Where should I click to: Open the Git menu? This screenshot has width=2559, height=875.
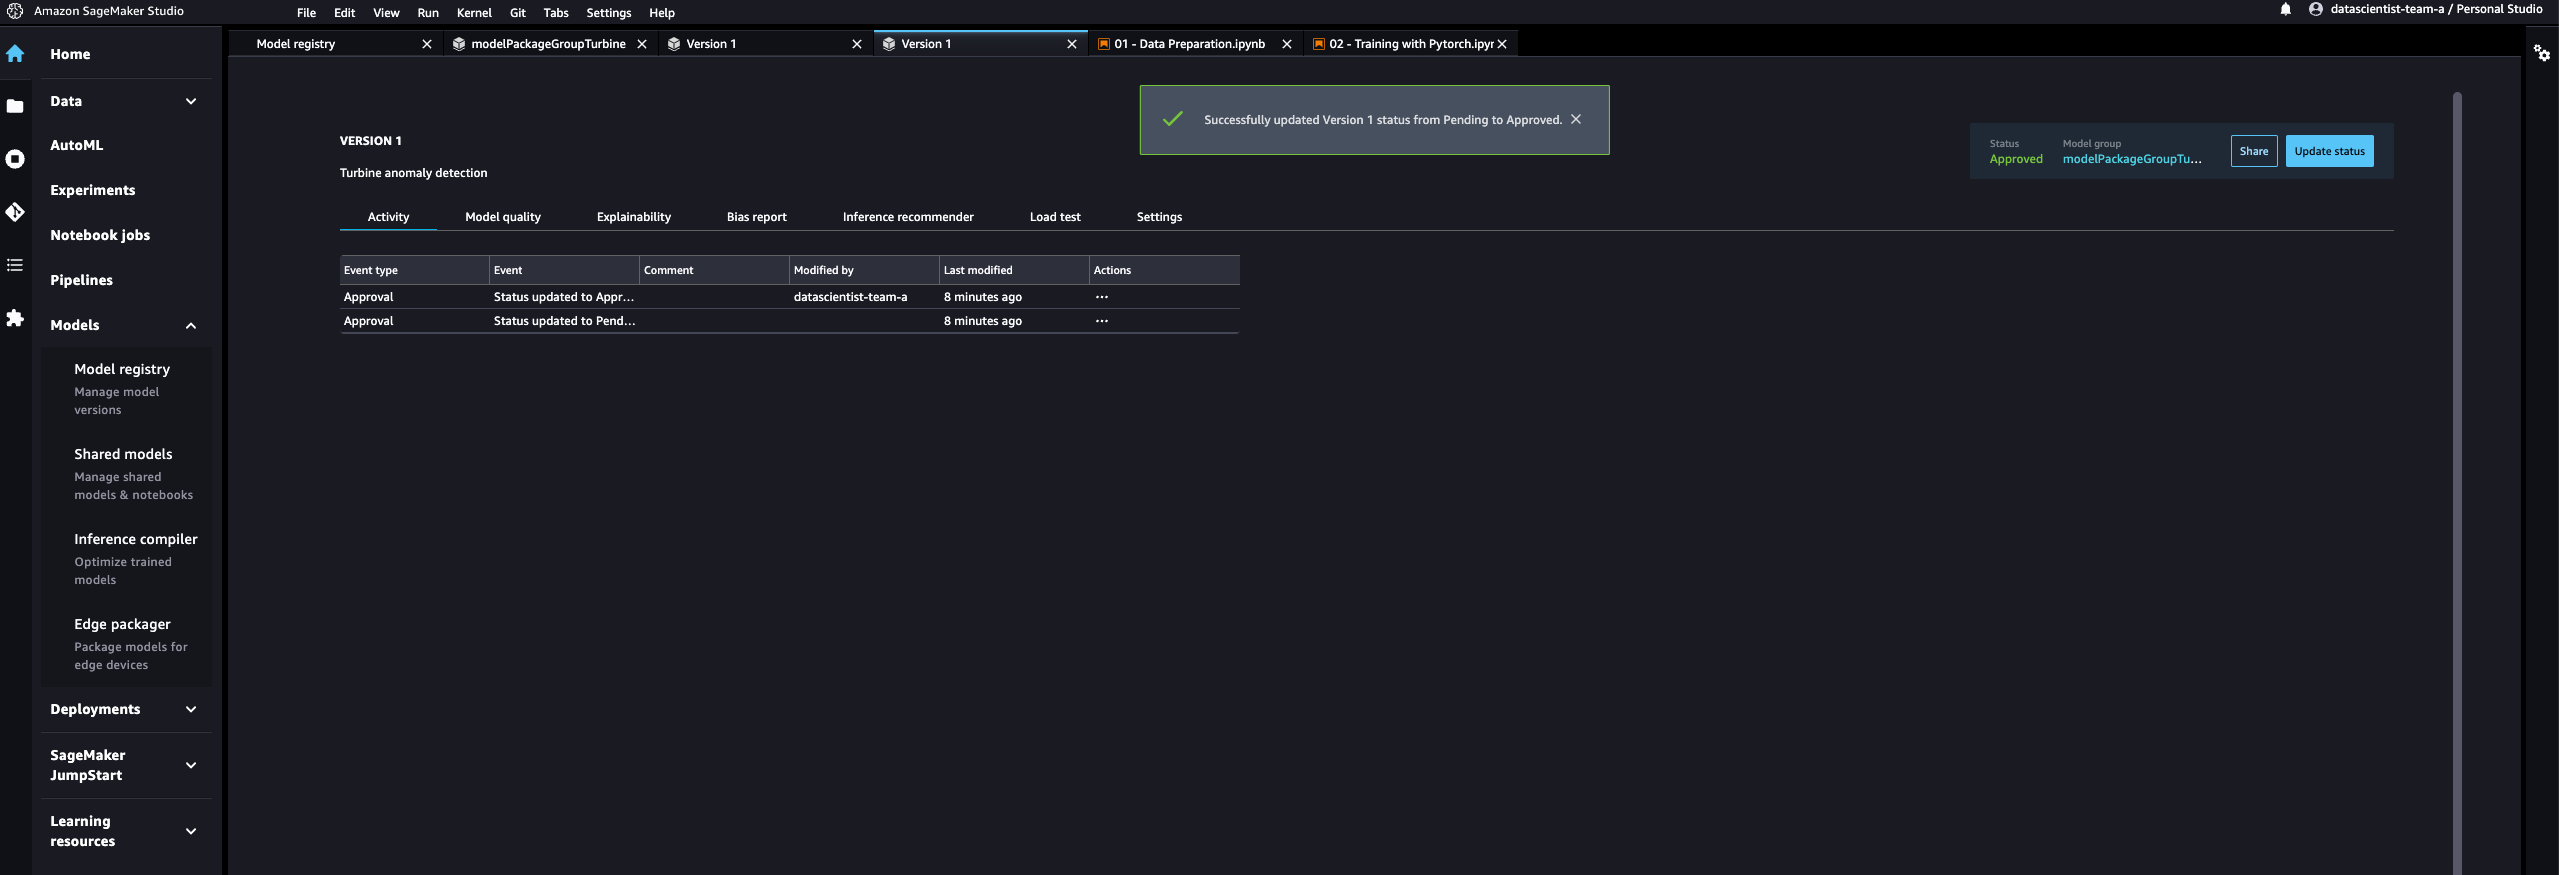pyautogui.click(x=517, y=13)
